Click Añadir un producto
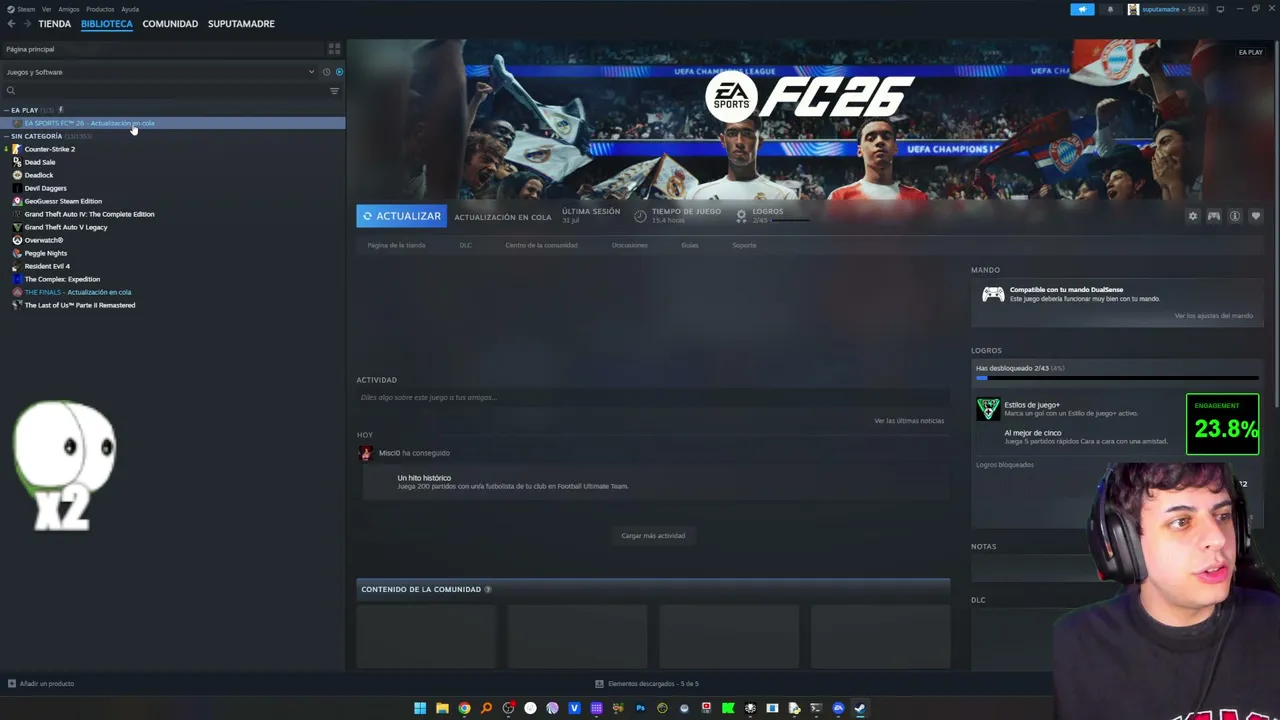1280x720 pixels. tap(41, 684)
